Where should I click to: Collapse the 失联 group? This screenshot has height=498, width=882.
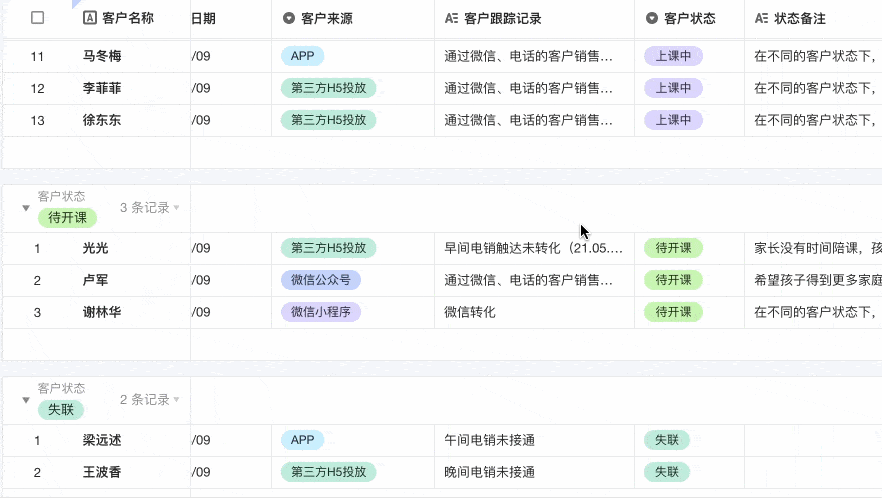tap(26, 400)
